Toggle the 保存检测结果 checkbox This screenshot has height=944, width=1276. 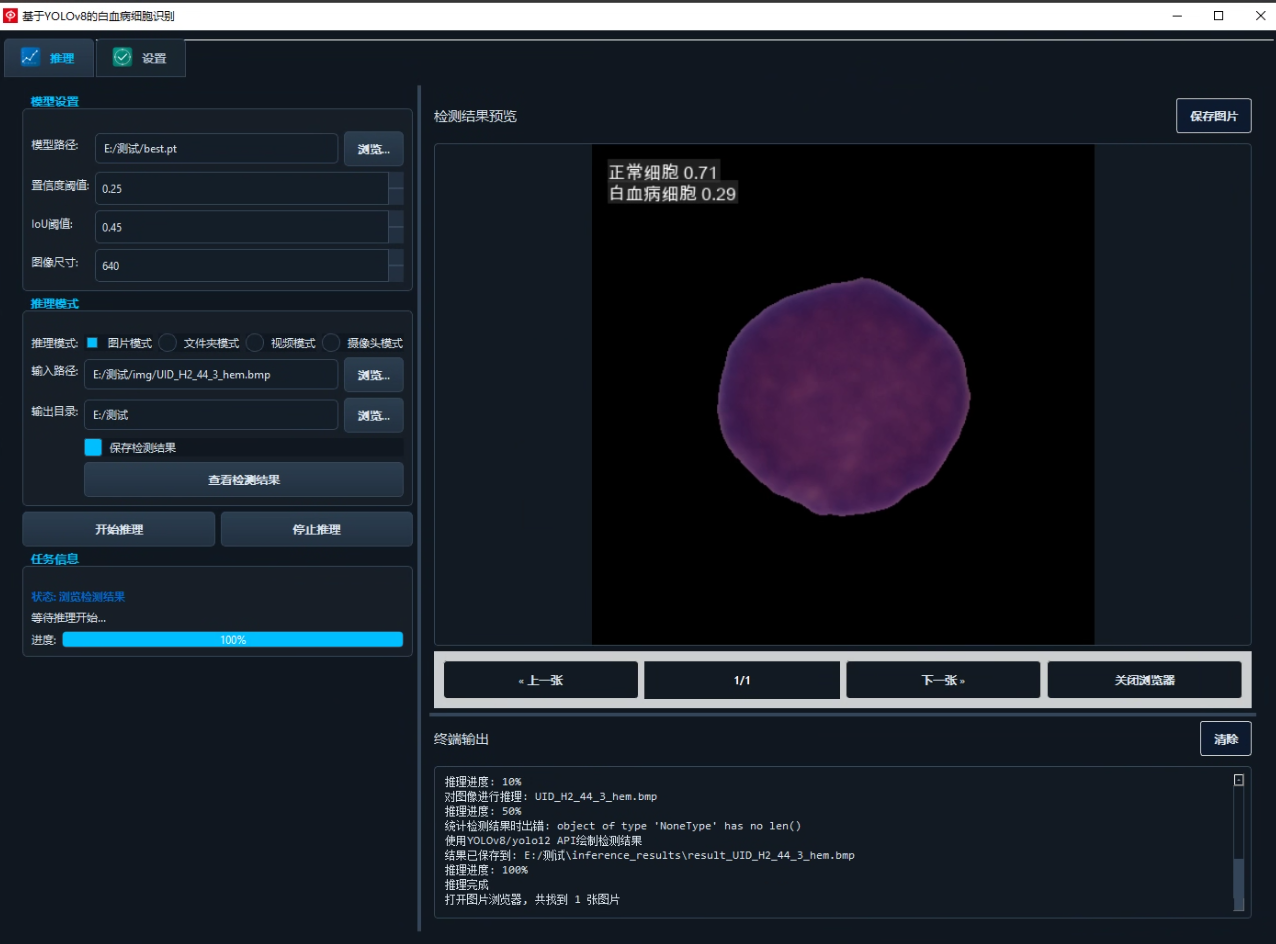pos(93,447)
